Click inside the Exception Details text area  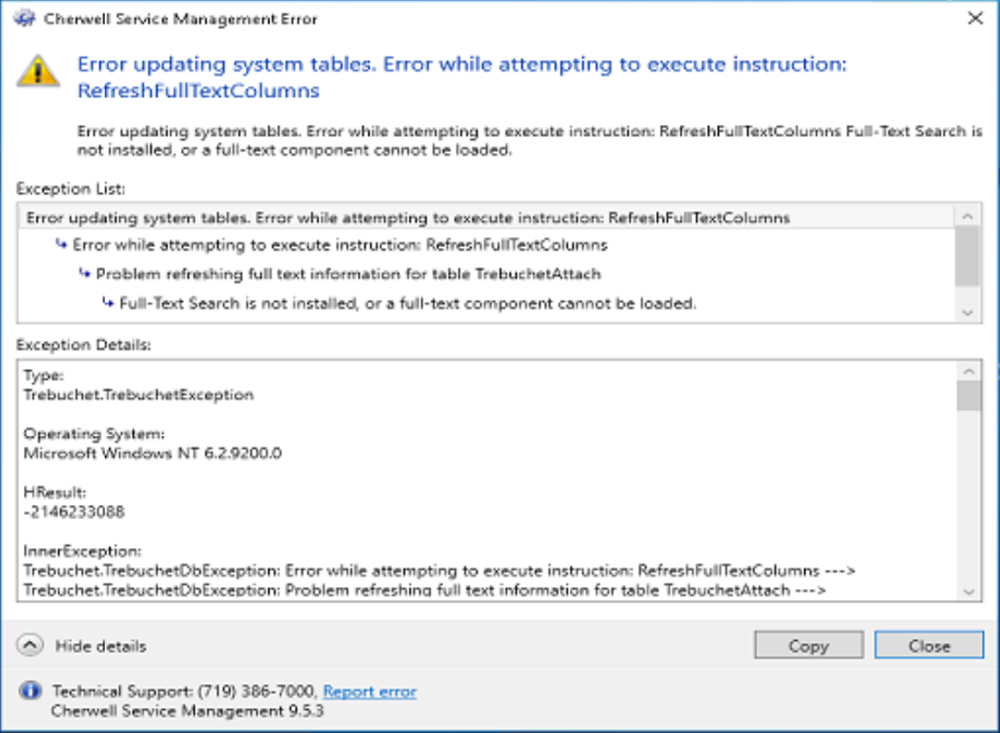tap(480, 480)
